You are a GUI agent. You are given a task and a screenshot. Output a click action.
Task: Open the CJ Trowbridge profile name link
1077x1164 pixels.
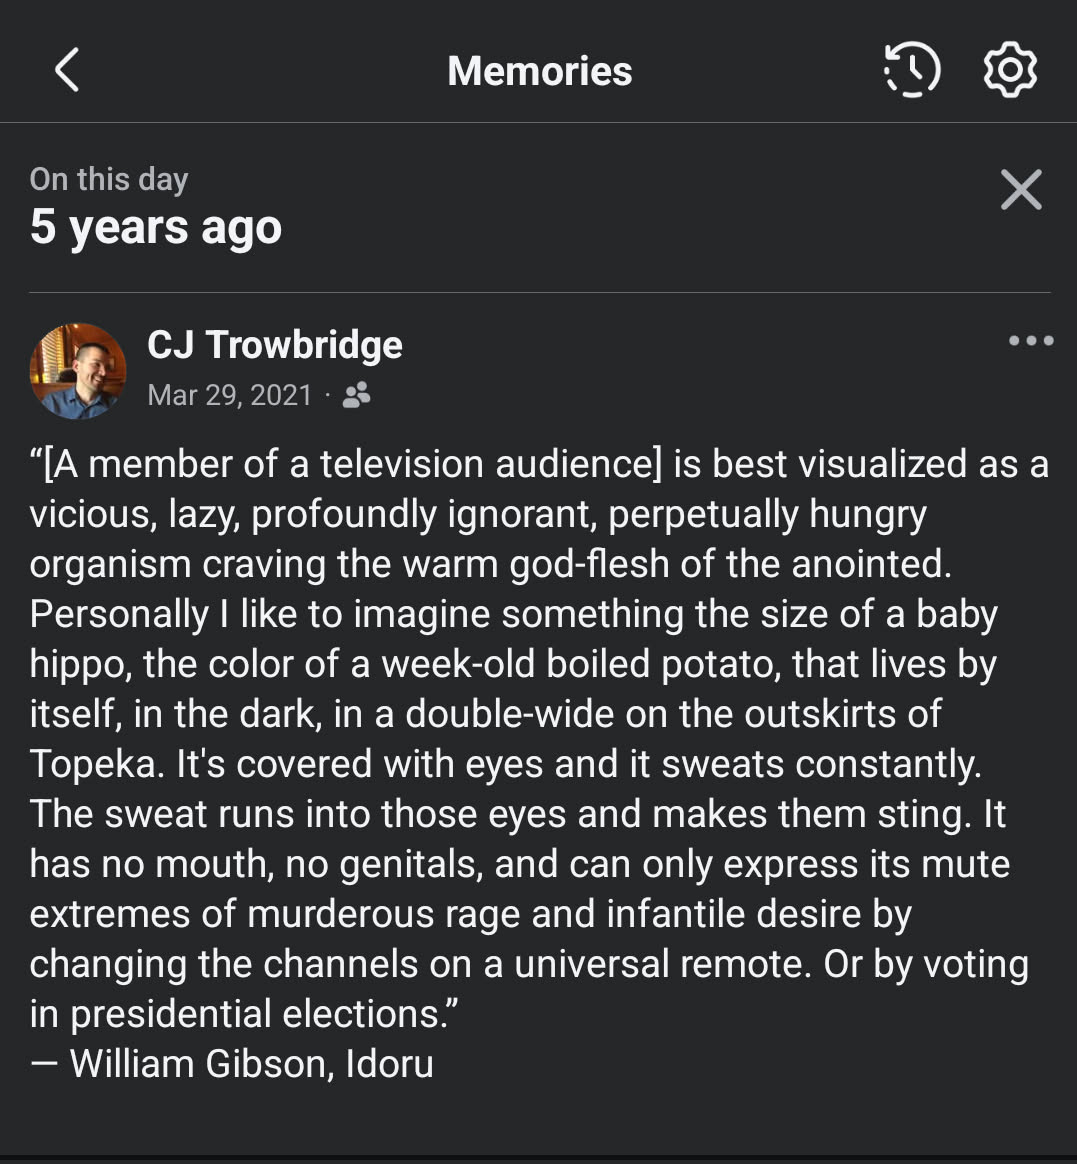coord(275,345)
